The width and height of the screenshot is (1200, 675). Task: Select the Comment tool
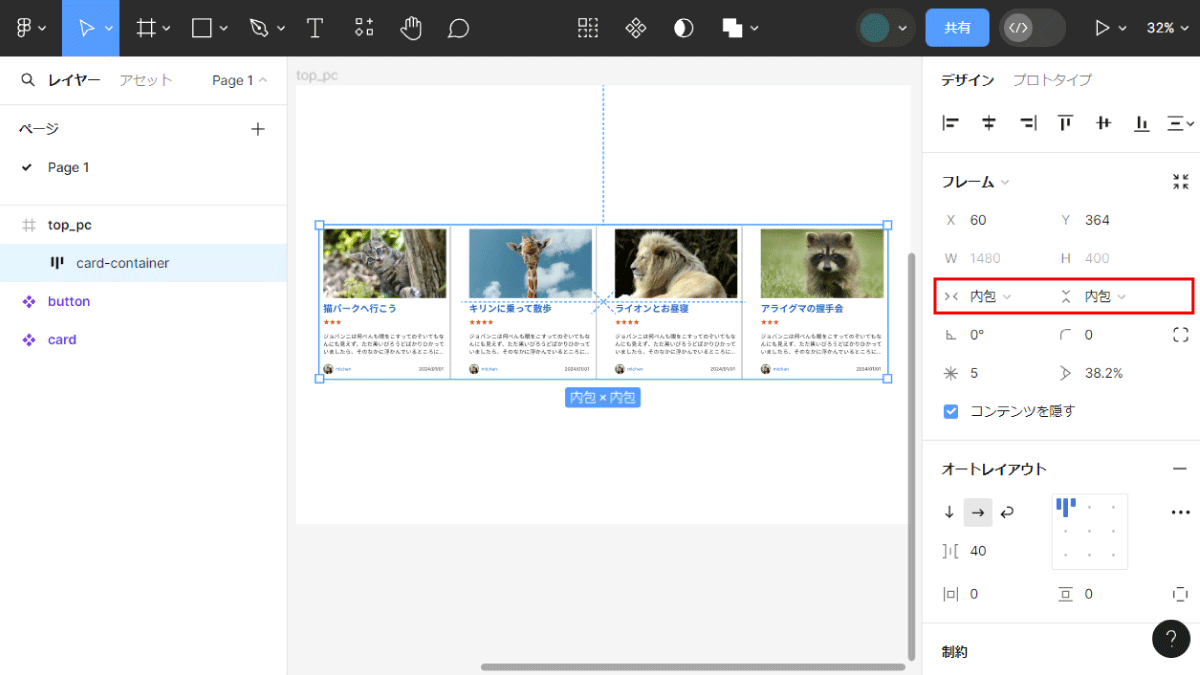coord(458,28)
